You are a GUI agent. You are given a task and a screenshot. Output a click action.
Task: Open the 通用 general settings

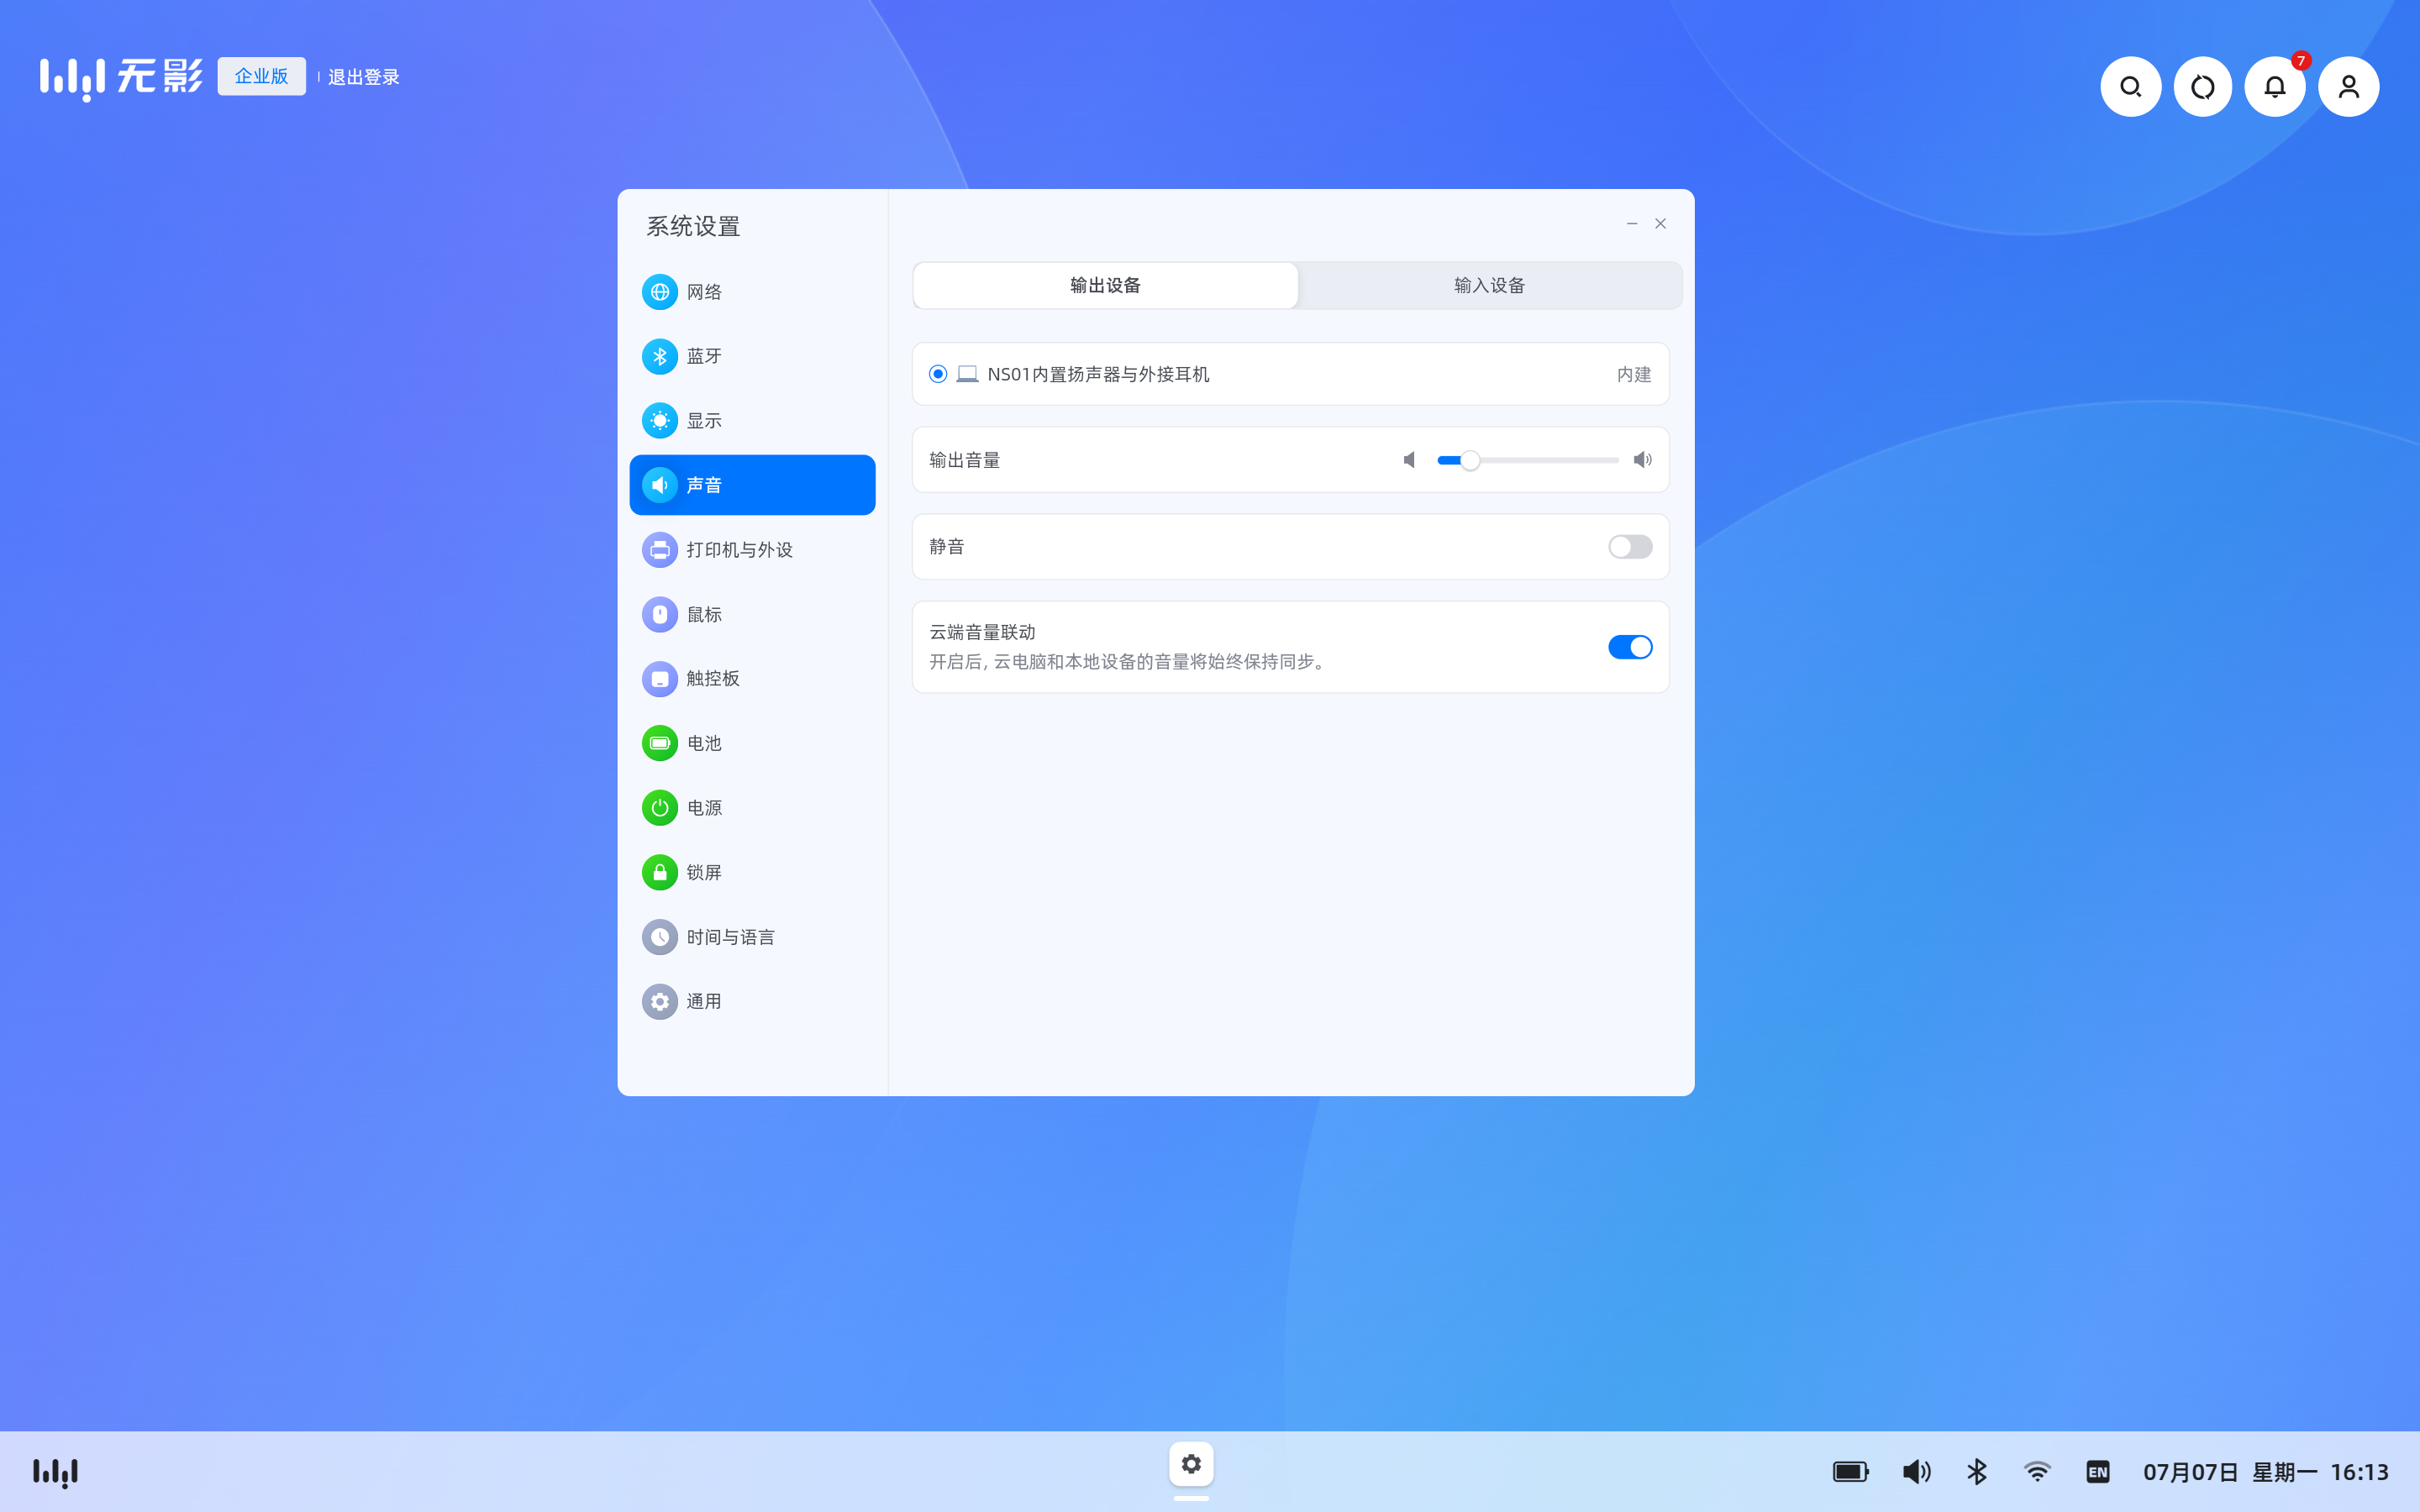click(752, 1001)
